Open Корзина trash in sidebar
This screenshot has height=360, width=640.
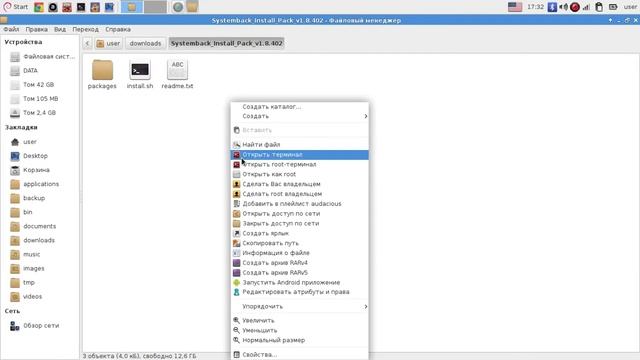[30, 170]
